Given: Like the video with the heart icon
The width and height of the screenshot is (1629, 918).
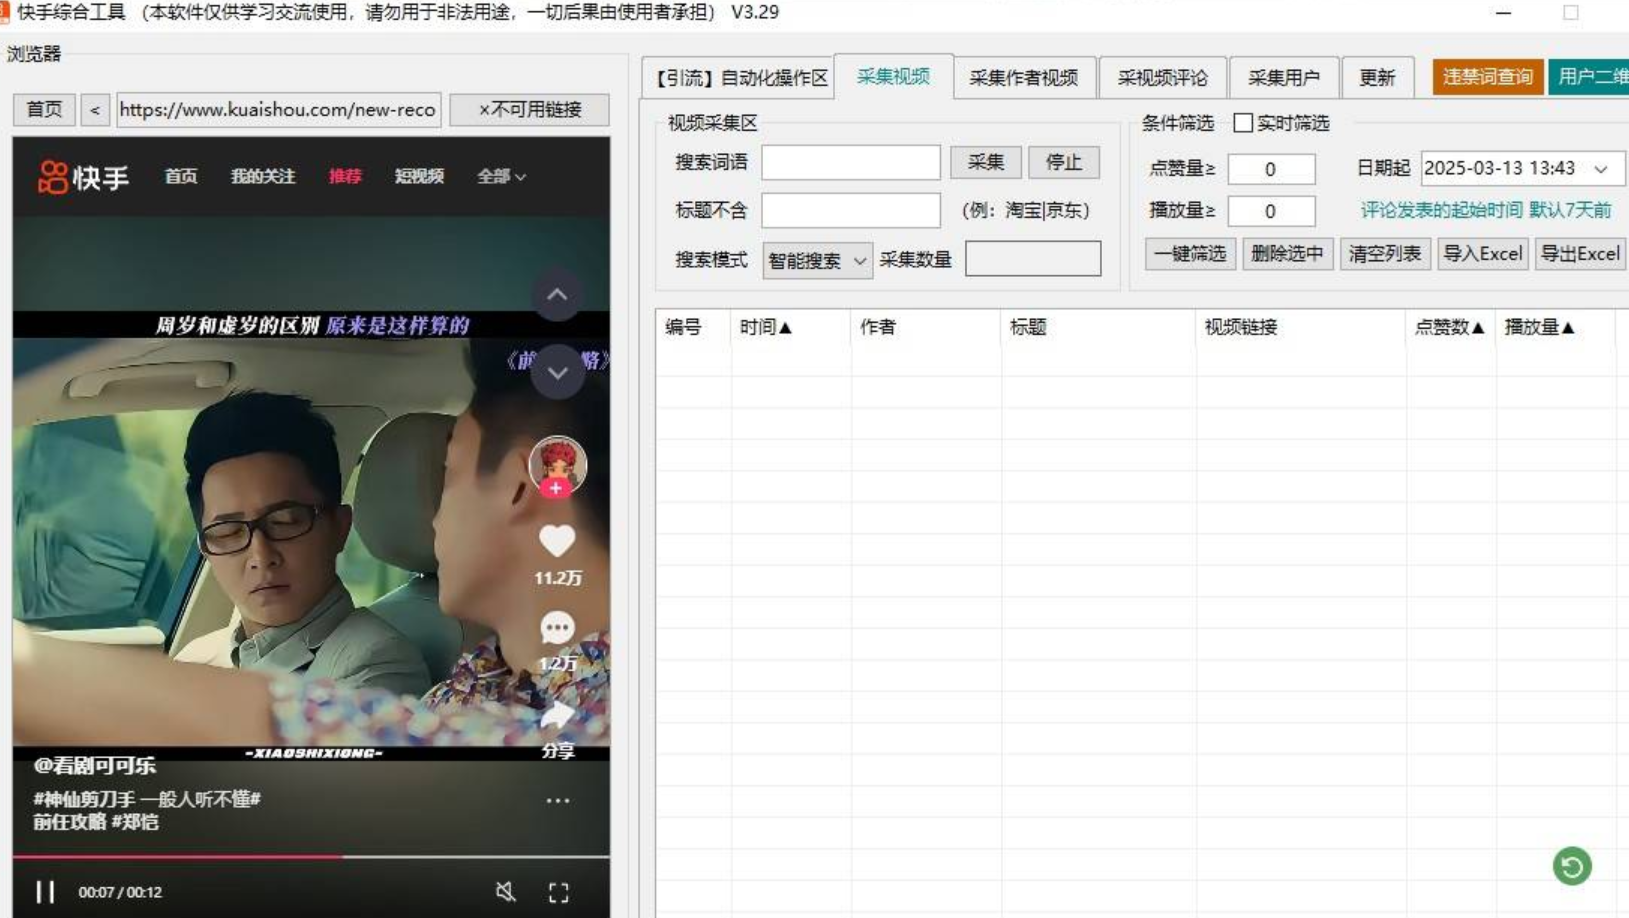Looking at the screenshot, I should click(x=559, y=539).
